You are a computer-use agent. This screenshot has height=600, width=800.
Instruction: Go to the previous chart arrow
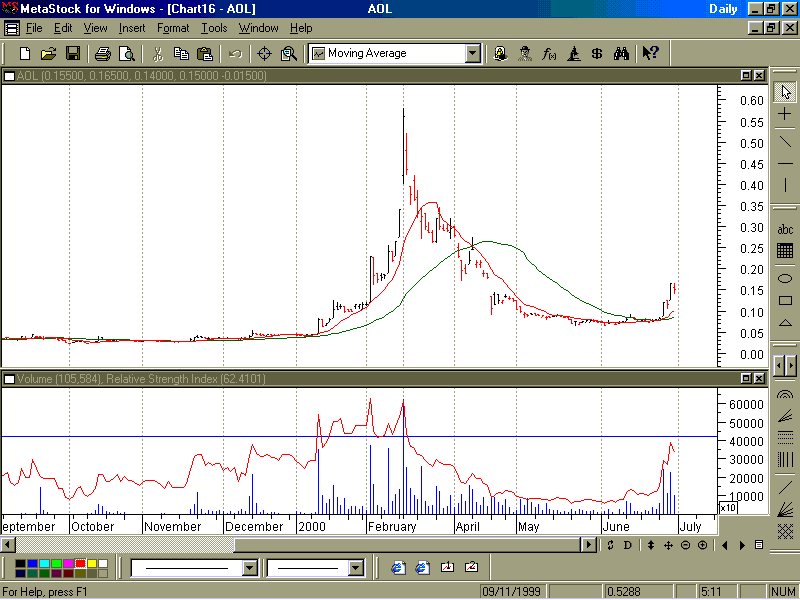point(725,545)
